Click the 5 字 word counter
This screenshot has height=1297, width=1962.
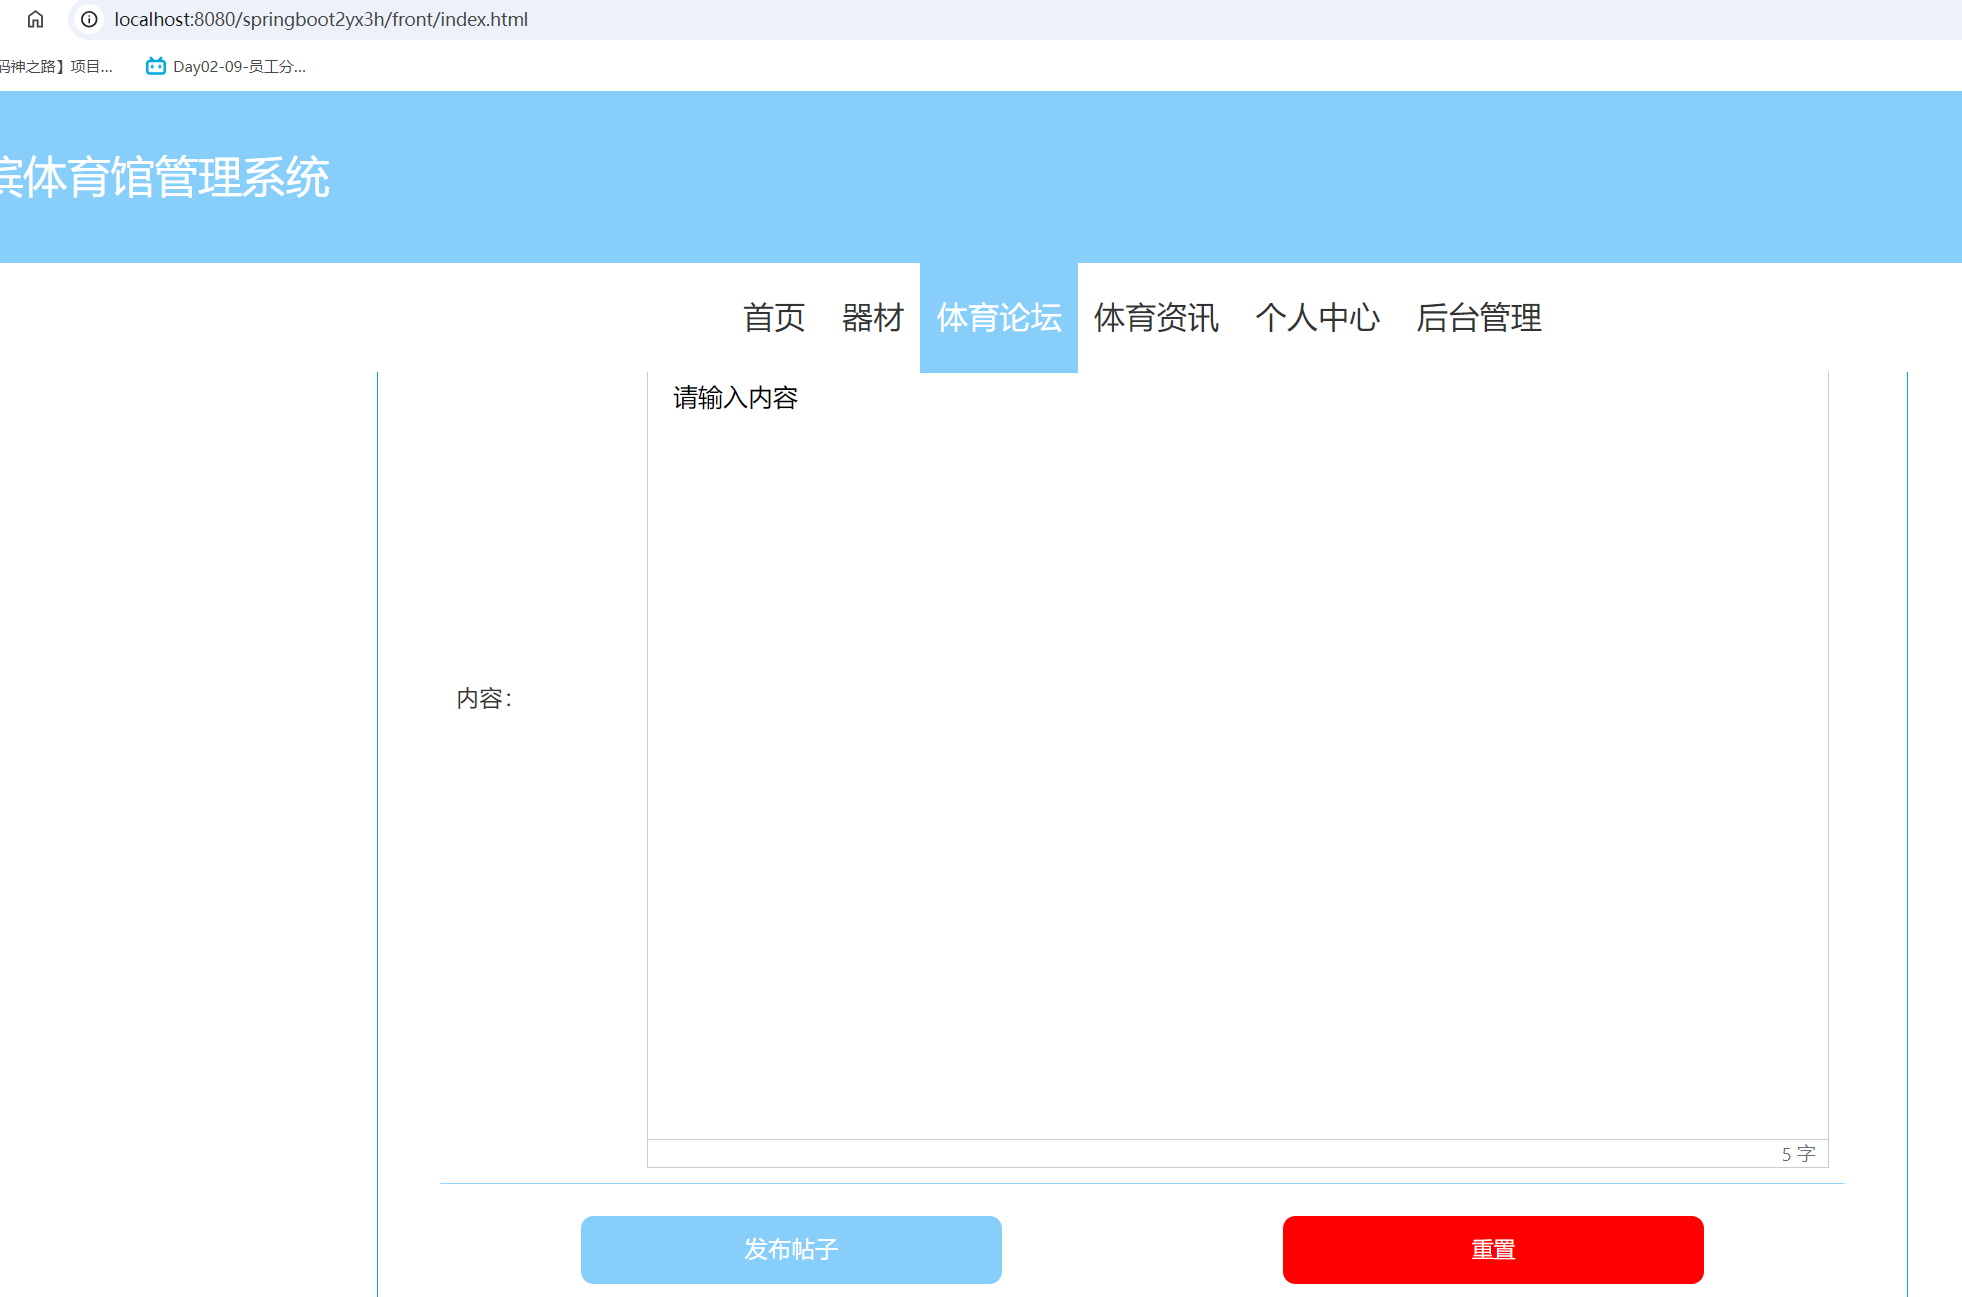(x=1796, y=1154)
